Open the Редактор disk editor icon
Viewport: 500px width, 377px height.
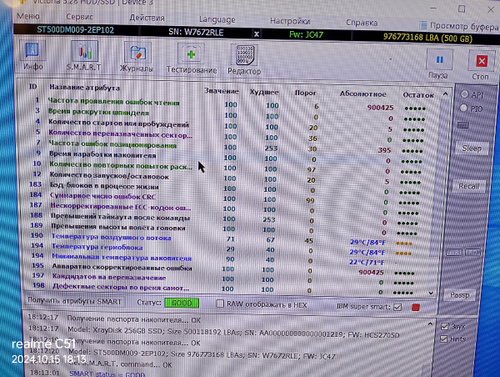pyautogui.click(x=245, y=56)
